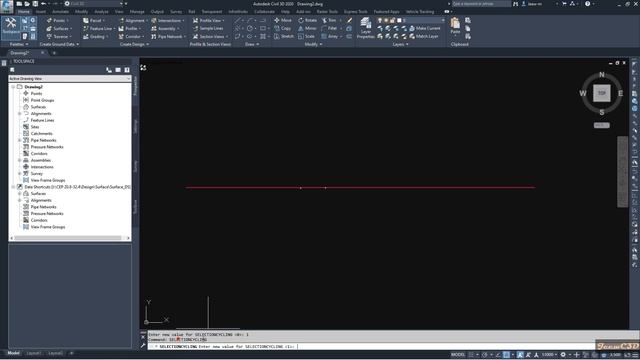
Task: Click the Pipe Network tool in ribbon
Action: 168,37
